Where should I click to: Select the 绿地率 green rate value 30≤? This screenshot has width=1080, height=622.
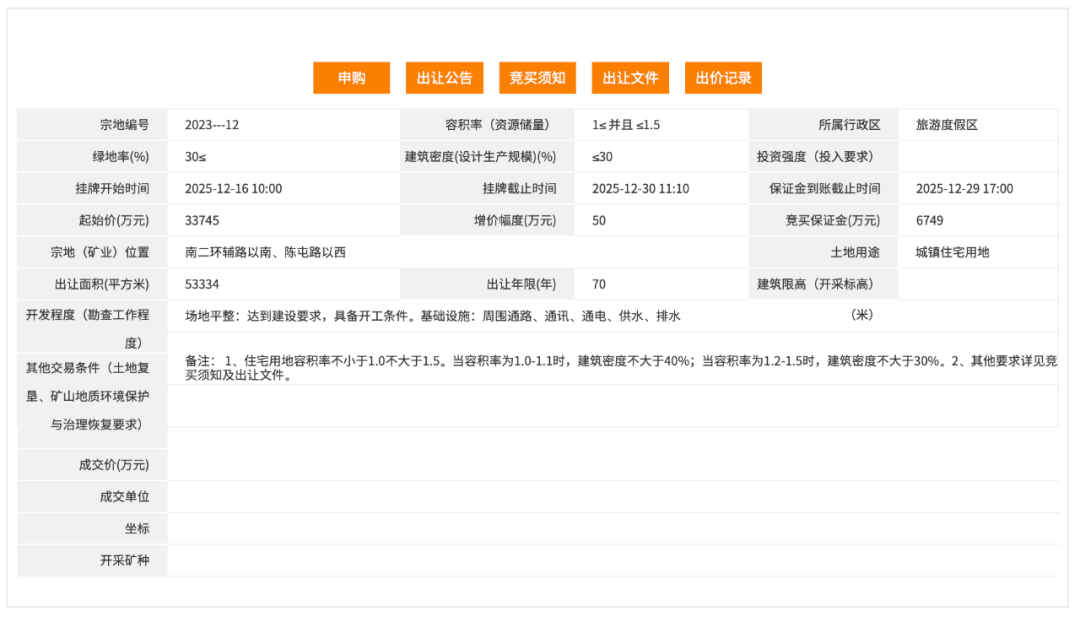click(190, 156)
